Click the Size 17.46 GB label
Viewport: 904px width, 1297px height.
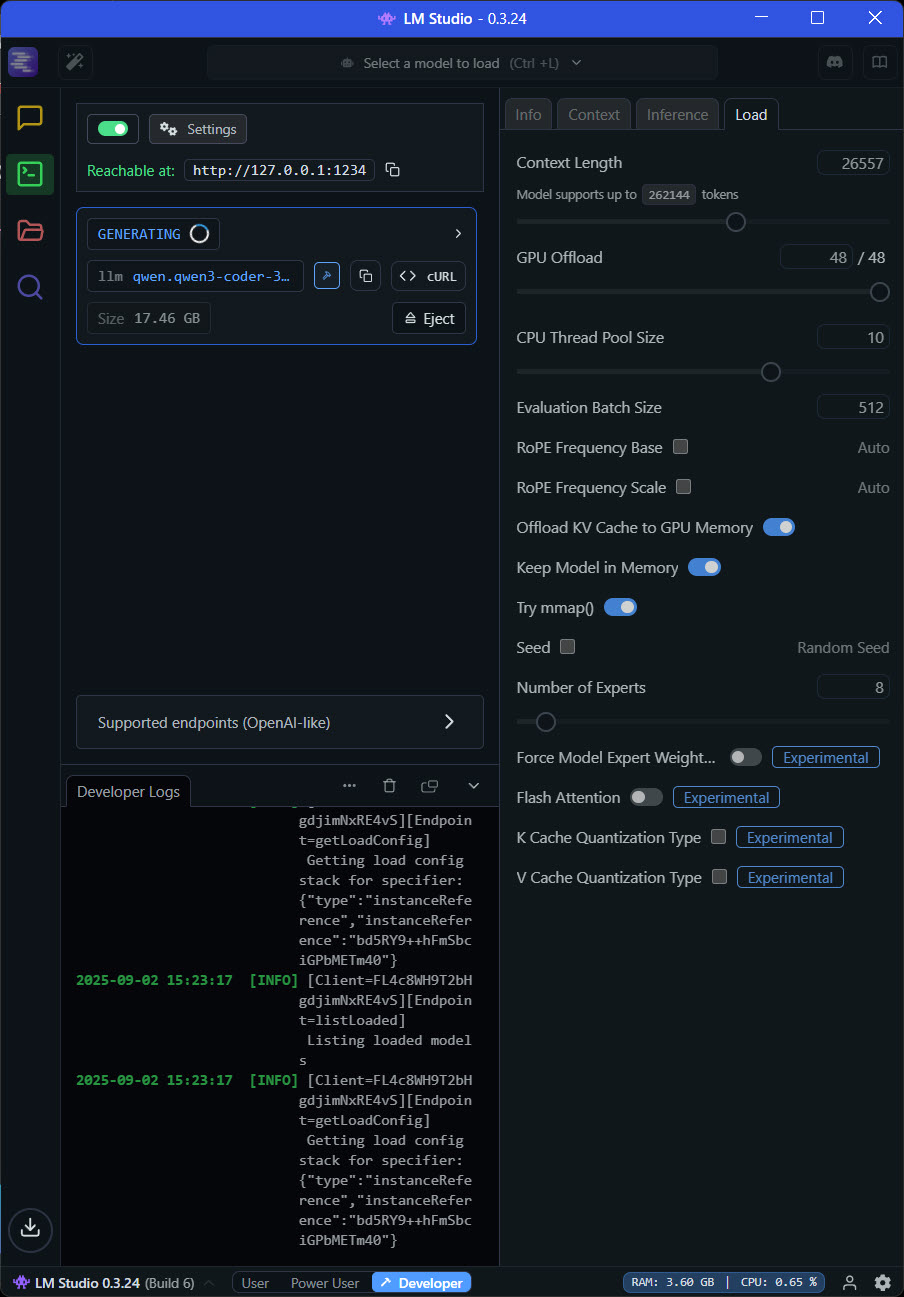(149, 318)
